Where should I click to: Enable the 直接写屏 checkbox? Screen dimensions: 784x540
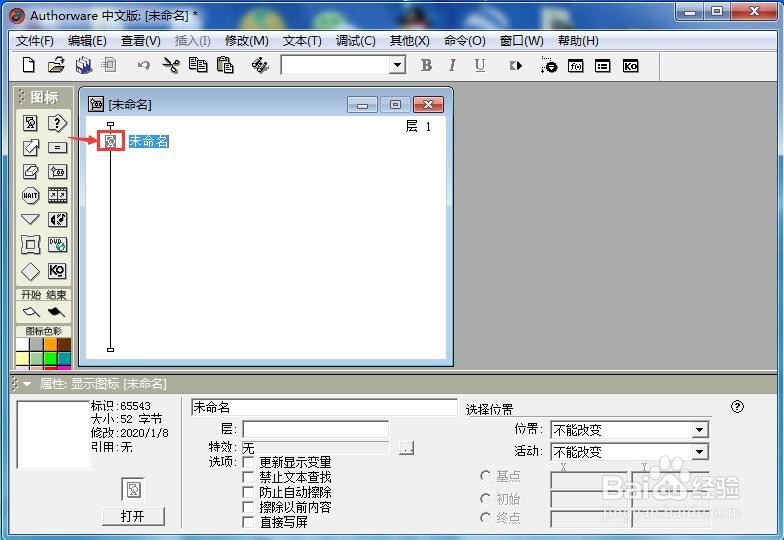(248, 522)
